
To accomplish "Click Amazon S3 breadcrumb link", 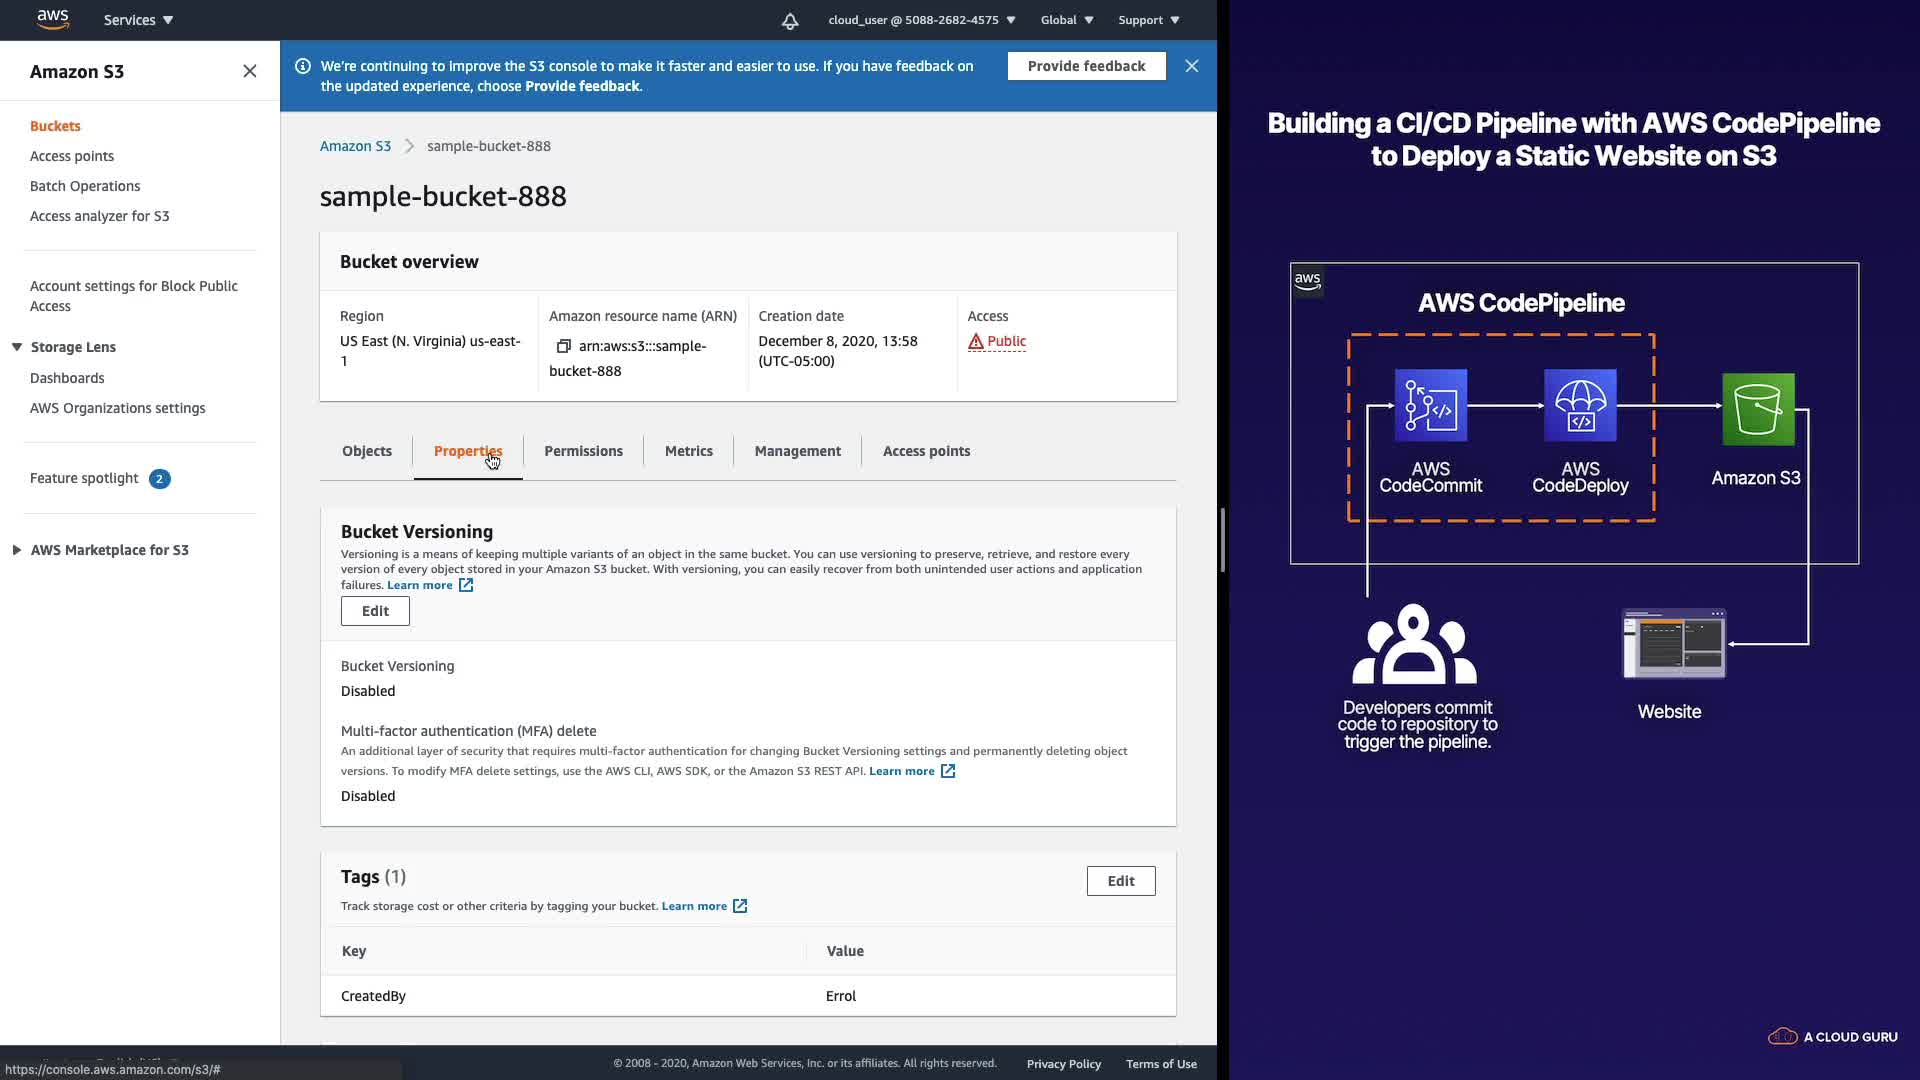I will [x=355, y=146].
